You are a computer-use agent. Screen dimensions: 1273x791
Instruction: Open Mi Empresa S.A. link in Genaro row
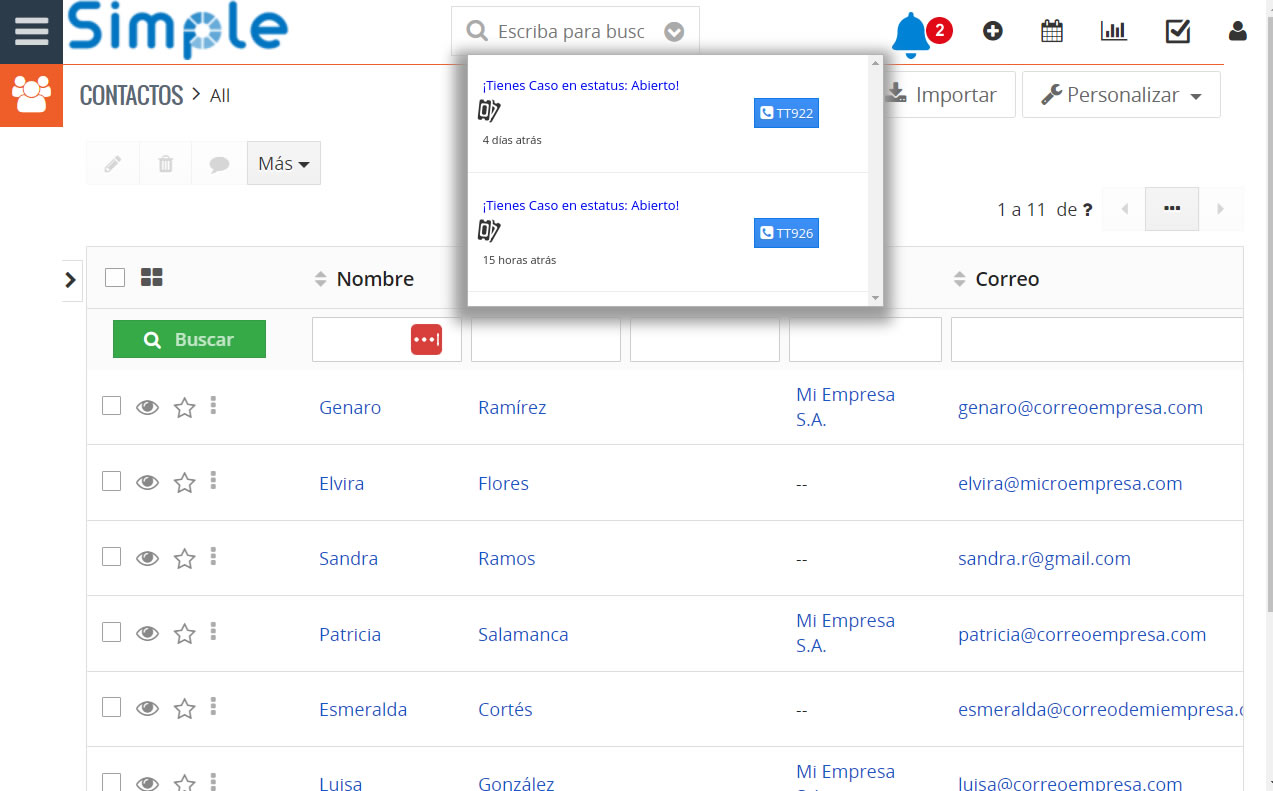tap(845, 407)
